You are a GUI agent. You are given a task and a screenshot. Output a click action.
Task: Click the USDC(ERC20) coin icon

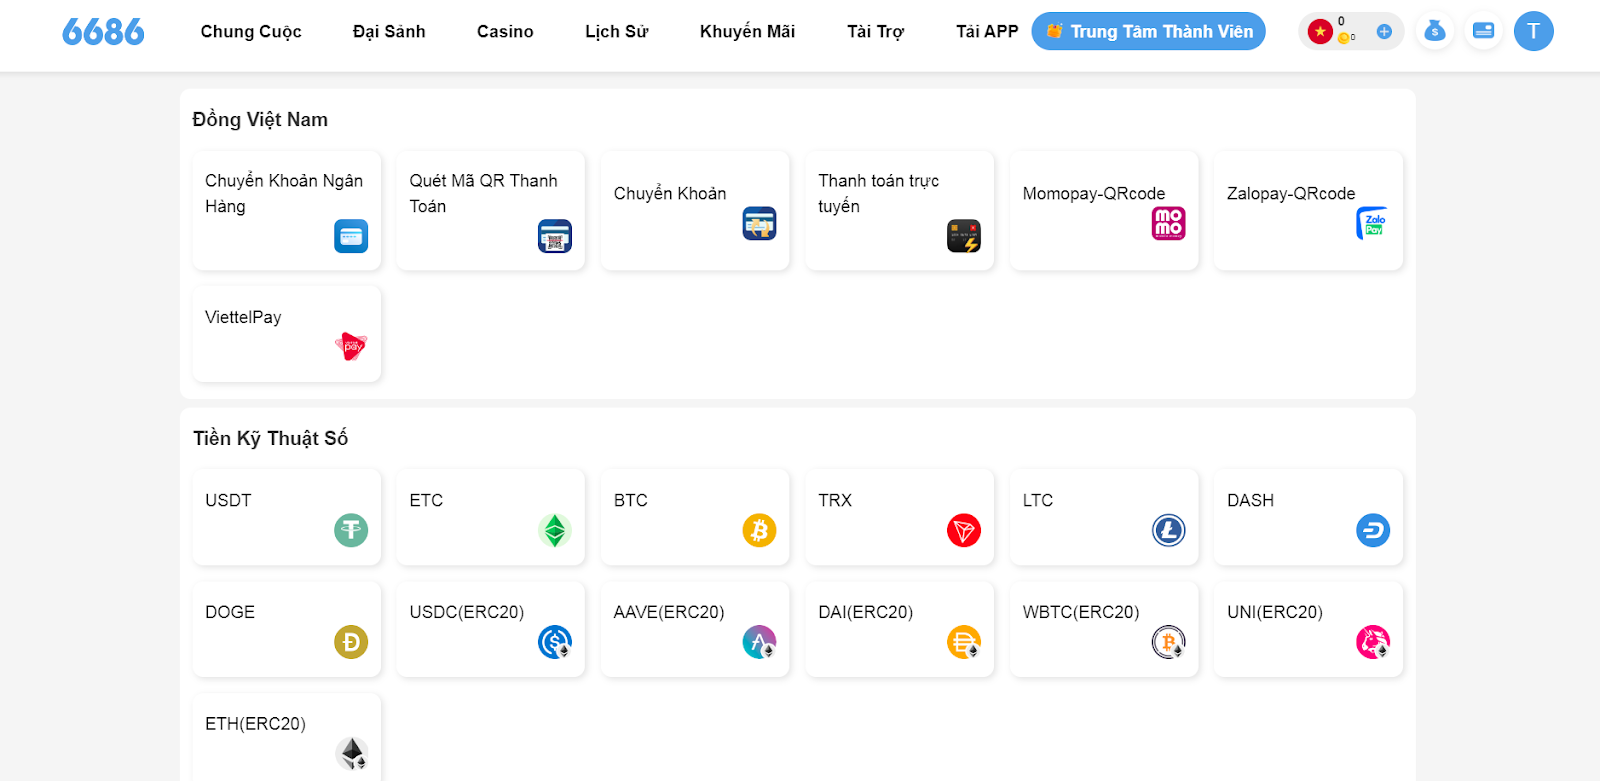pyautogui.click(x=555, y=642)
